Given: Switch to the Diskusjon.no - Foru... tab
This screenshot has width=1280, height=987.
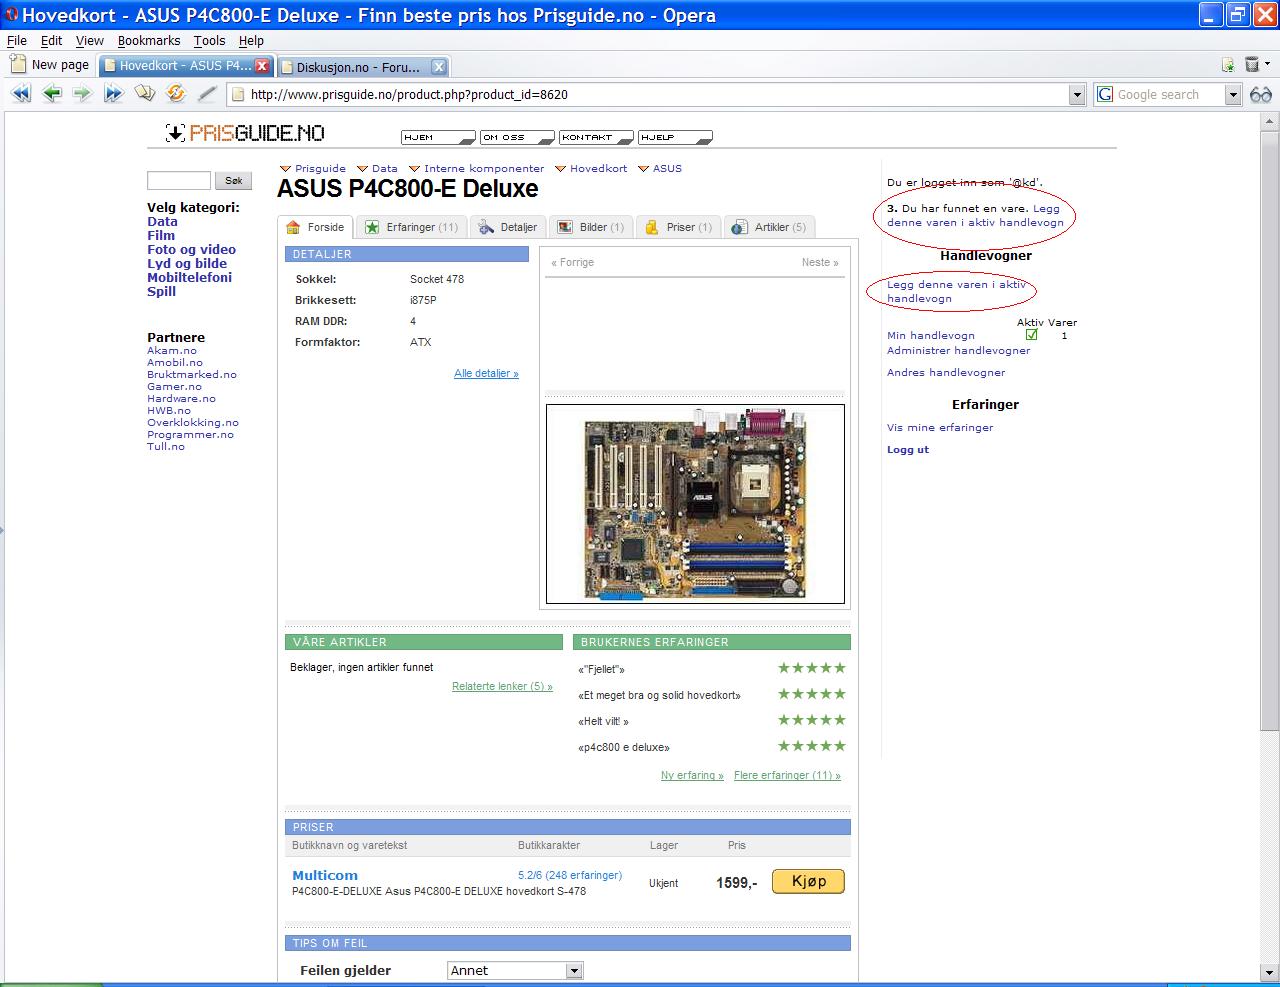Looking at the screenshot, I should click(362, 67).
